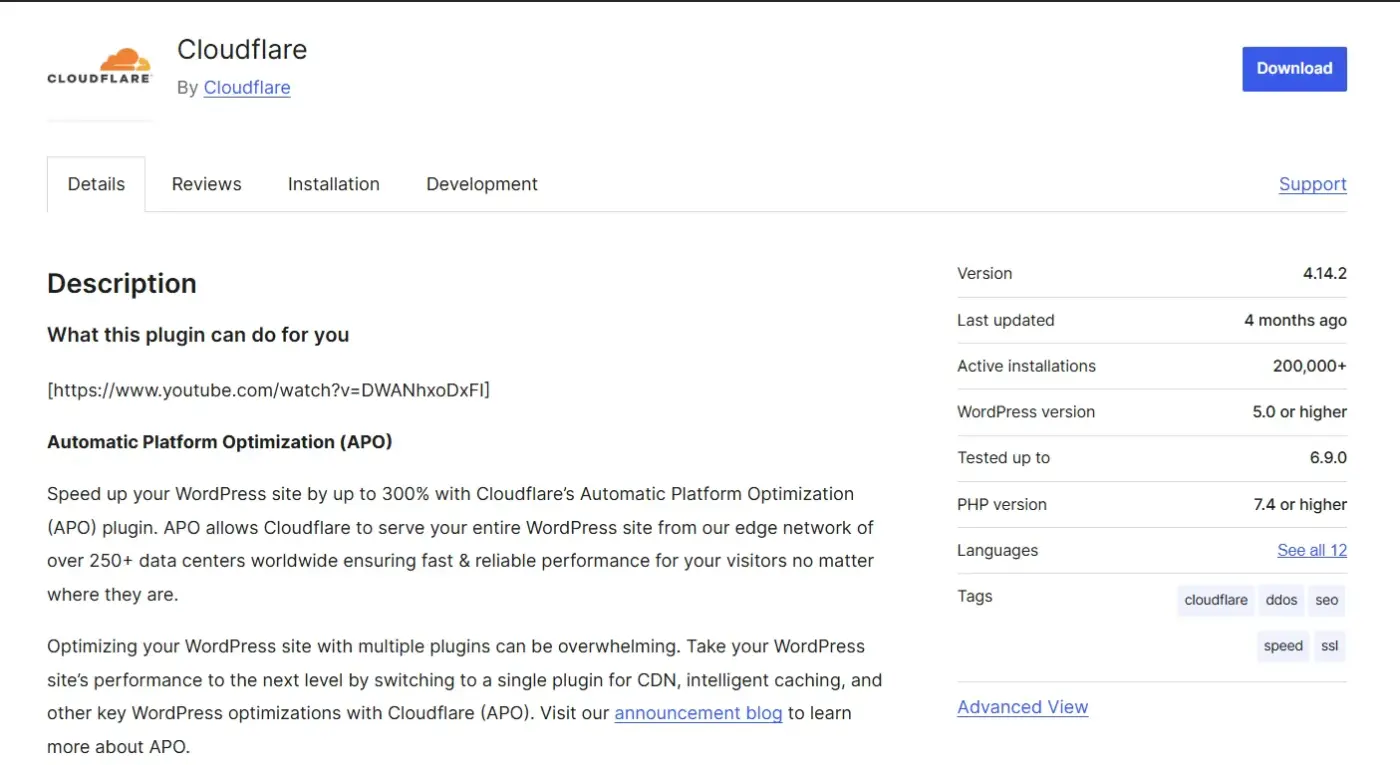This screenshot has width=1400, height=765.
Task: Download the Cloudflare plugin
Action: pyautogui.click(x=1294, y=69)
